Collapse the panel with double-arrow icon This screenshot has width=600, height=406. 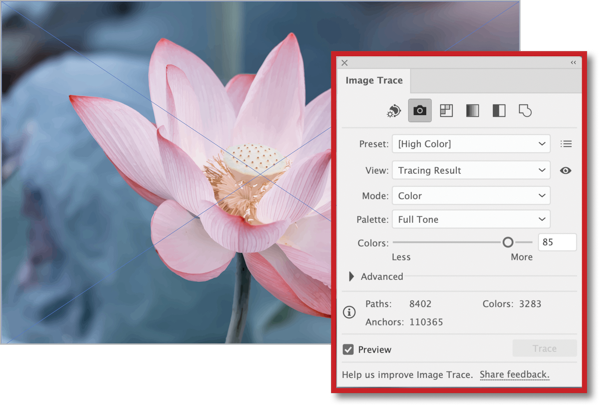click(573, 62)
